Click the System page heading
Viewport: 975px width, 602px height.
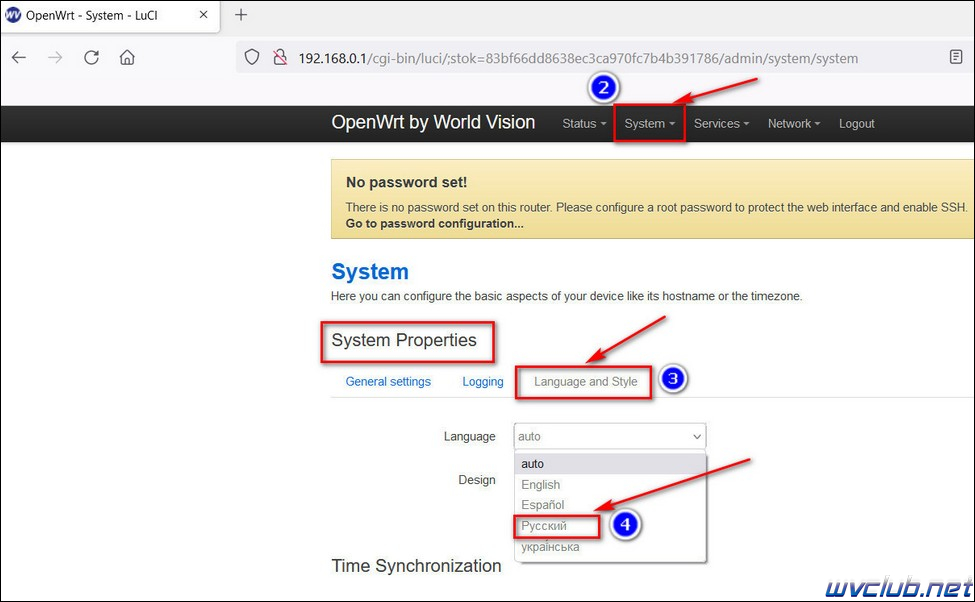[370, 272]
